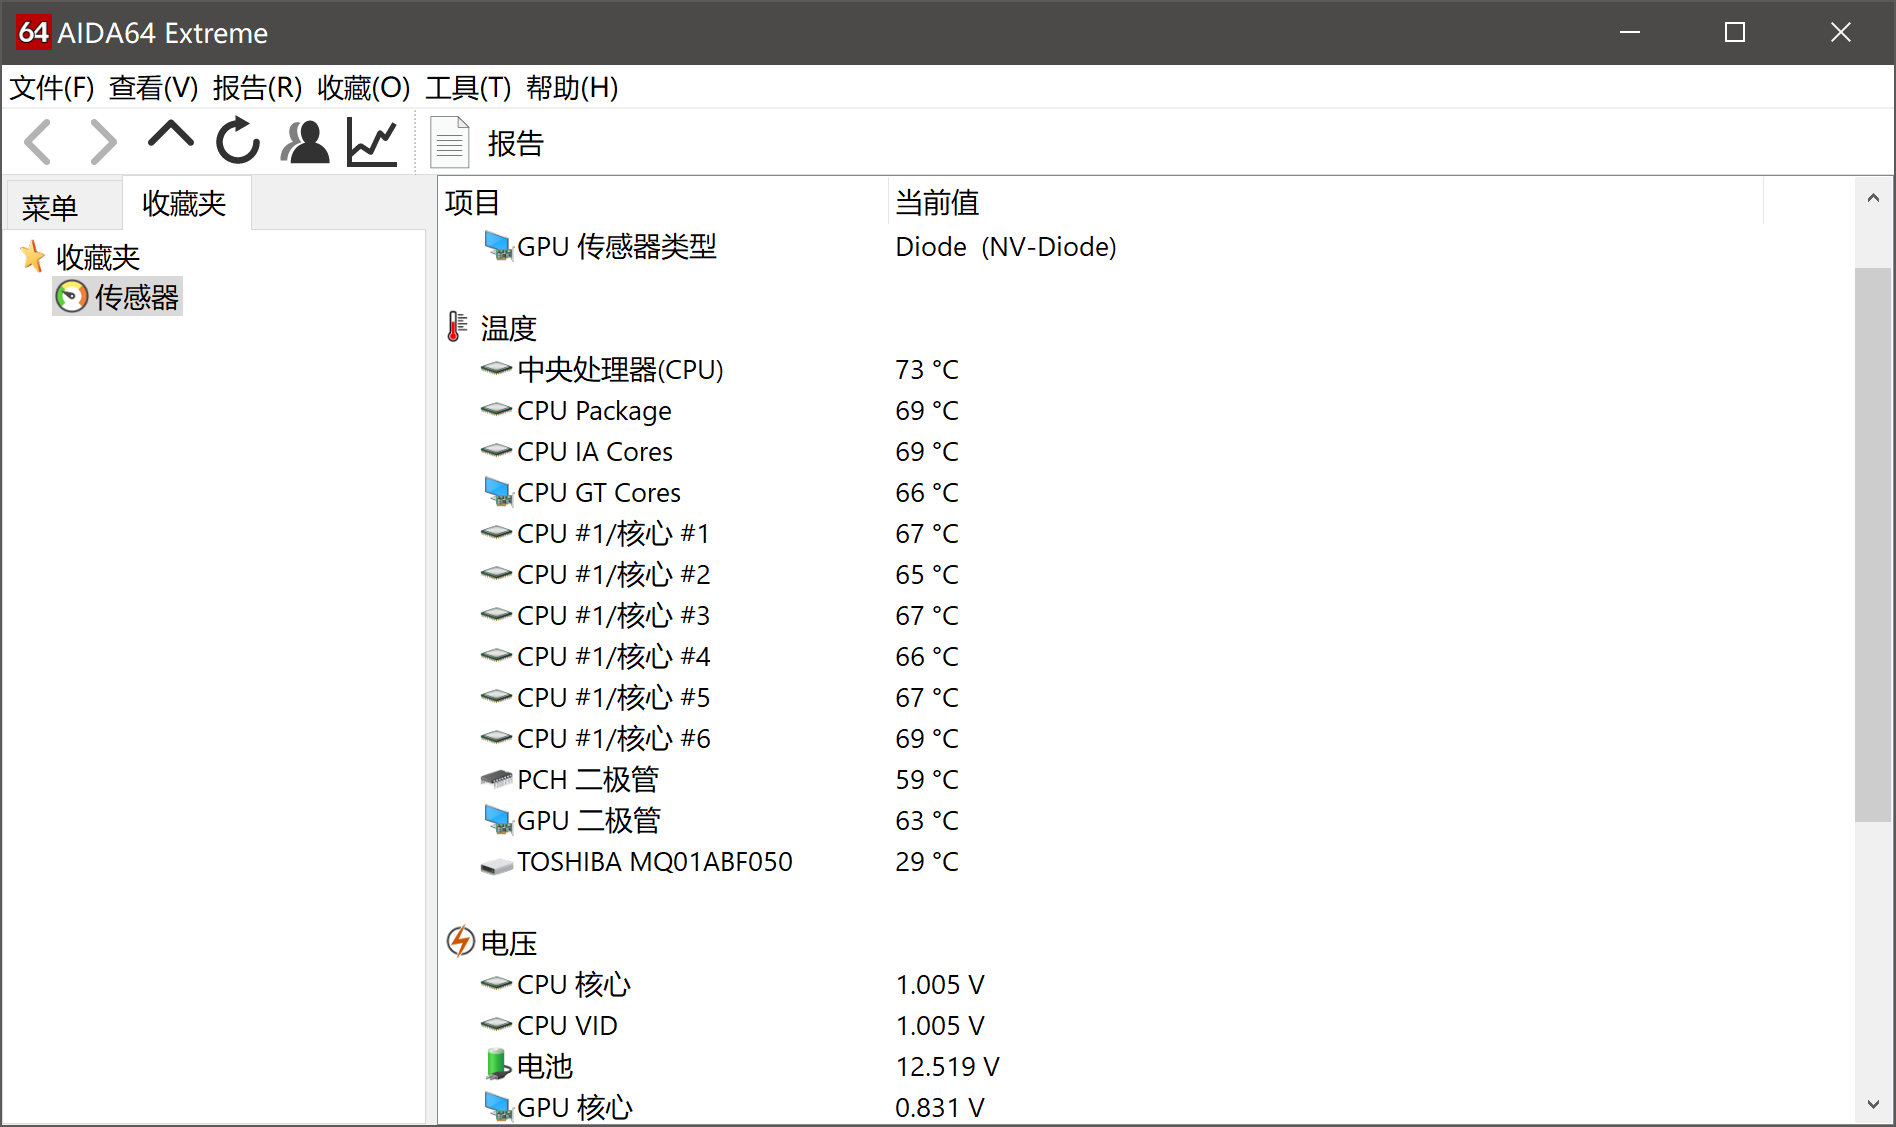Open the 收藏(O) menu
Screen dimensions: 1896x1127
pos(364,88)
